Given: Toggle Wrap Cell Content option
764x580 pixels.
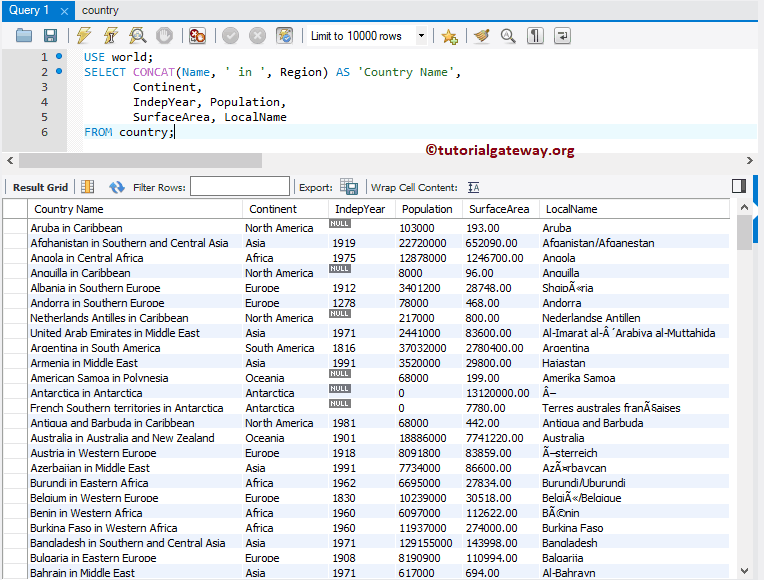Looking at the screenshot, I should 473,187.
